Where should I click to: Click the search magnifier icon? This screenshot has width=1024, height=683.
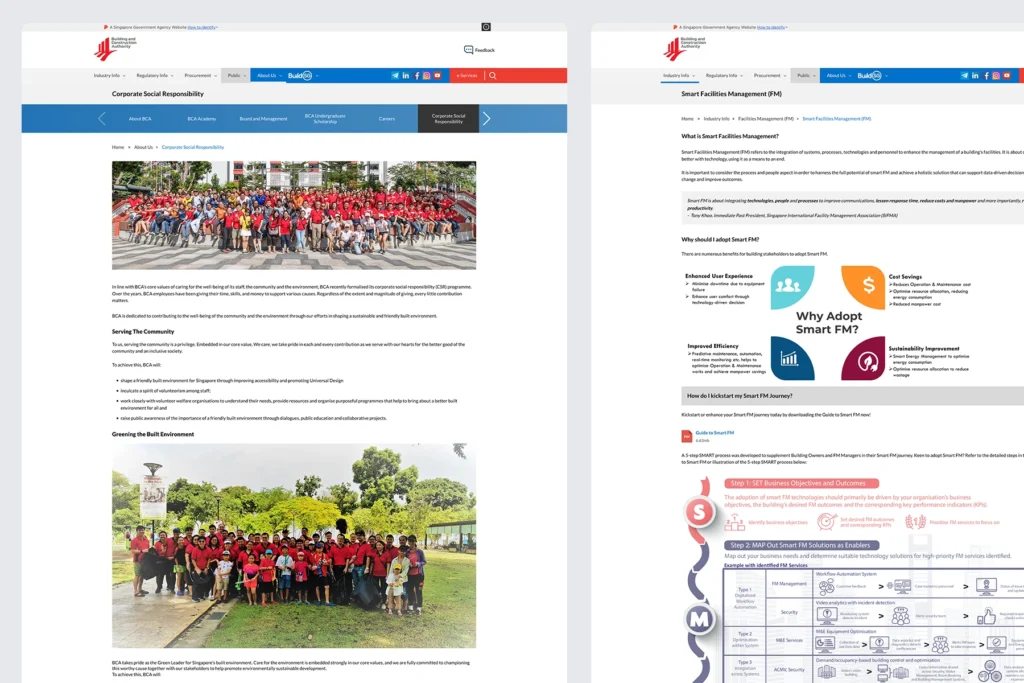click(x=492, y=76)
